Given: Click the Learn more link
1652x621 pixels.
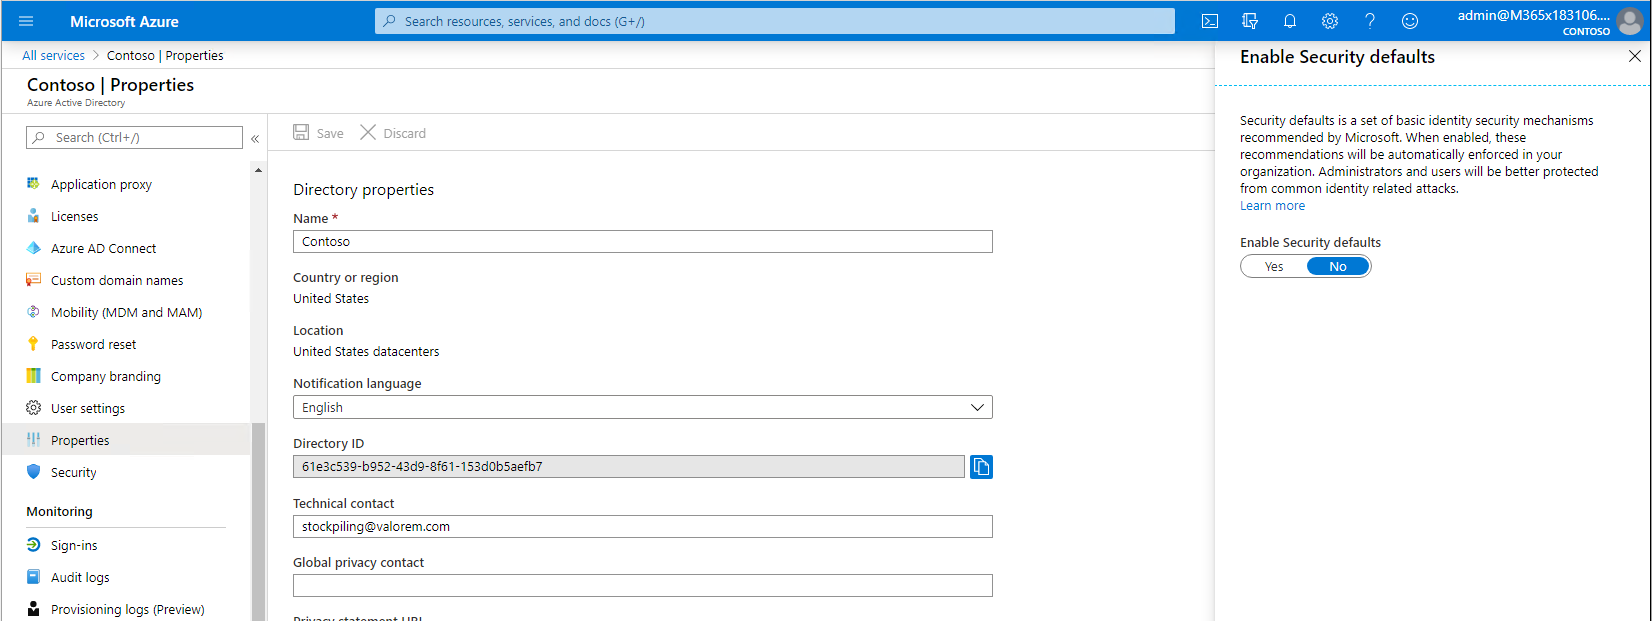Looking at the screenshot, I should [1272, 206].
